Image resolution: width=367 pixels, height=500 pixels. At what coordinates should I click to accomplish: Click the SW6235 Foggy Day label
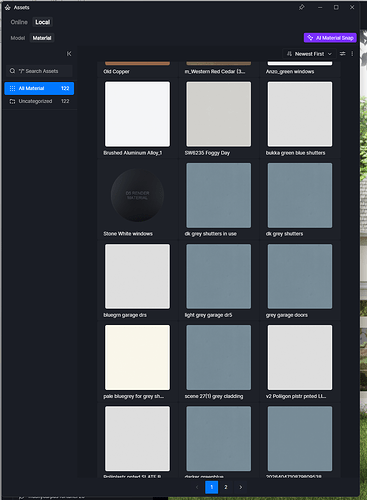pyautogui.click(x=207, y=153)
